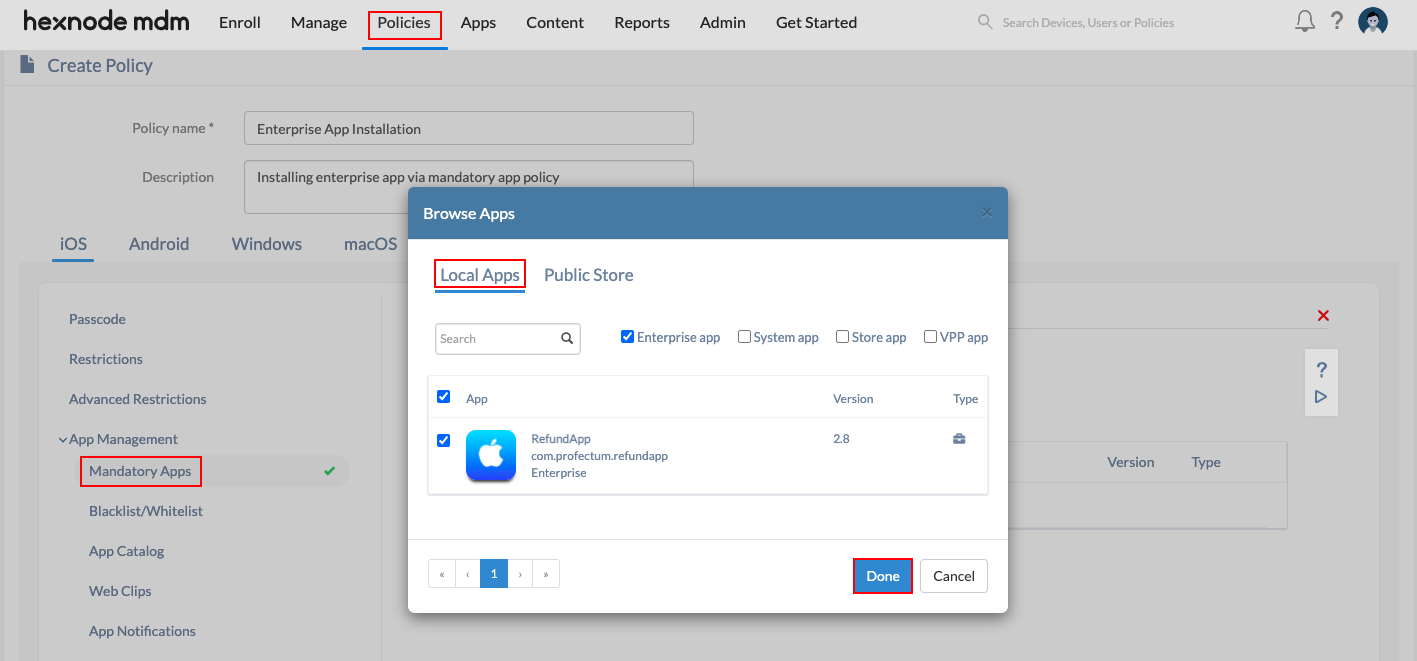Open the user profile avatar

(1373, 21)
